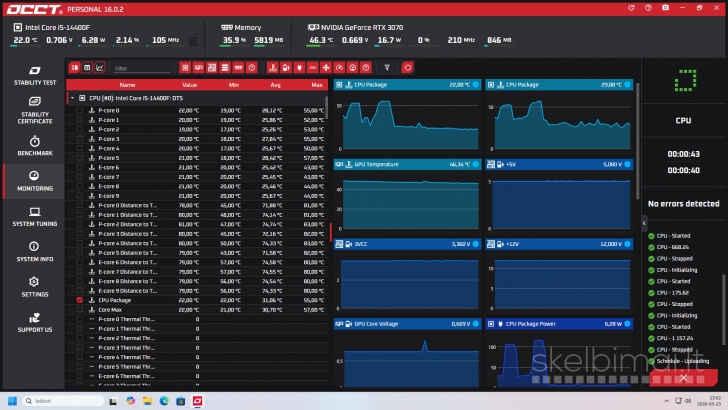This screenshot has width=728, height=410.
Task: Uncheck the CPU Package checkbox
Action: [80, 300]
